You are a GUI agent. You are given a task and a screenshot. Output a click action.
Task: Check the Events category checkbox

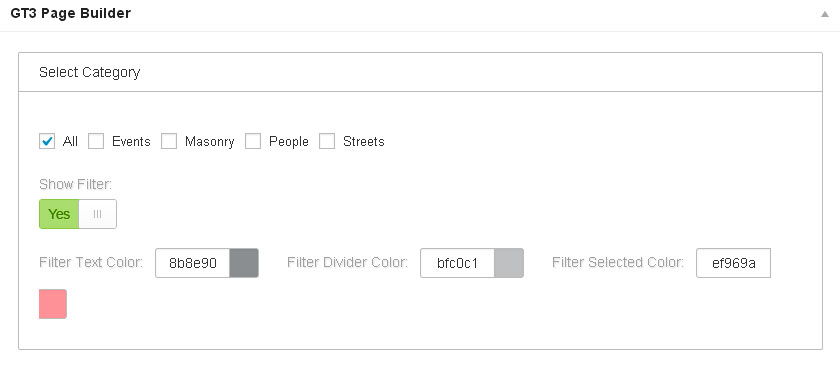tap(96, 141)
